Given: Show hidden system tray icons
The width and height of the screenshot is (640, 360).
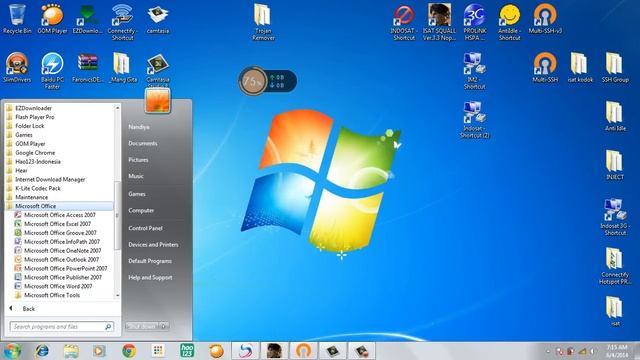Looking at the screenshot, I should click(x=548, y=351).
